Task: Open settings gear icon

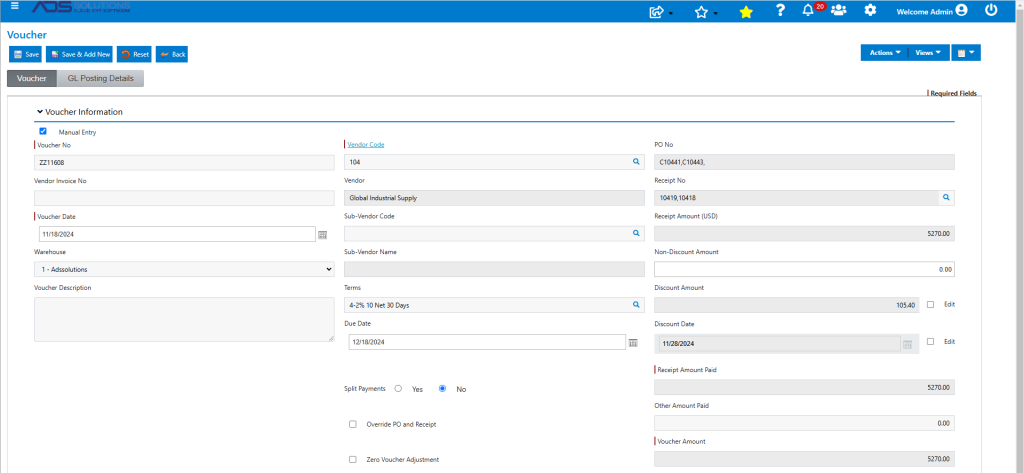Action: click(870, 10)
